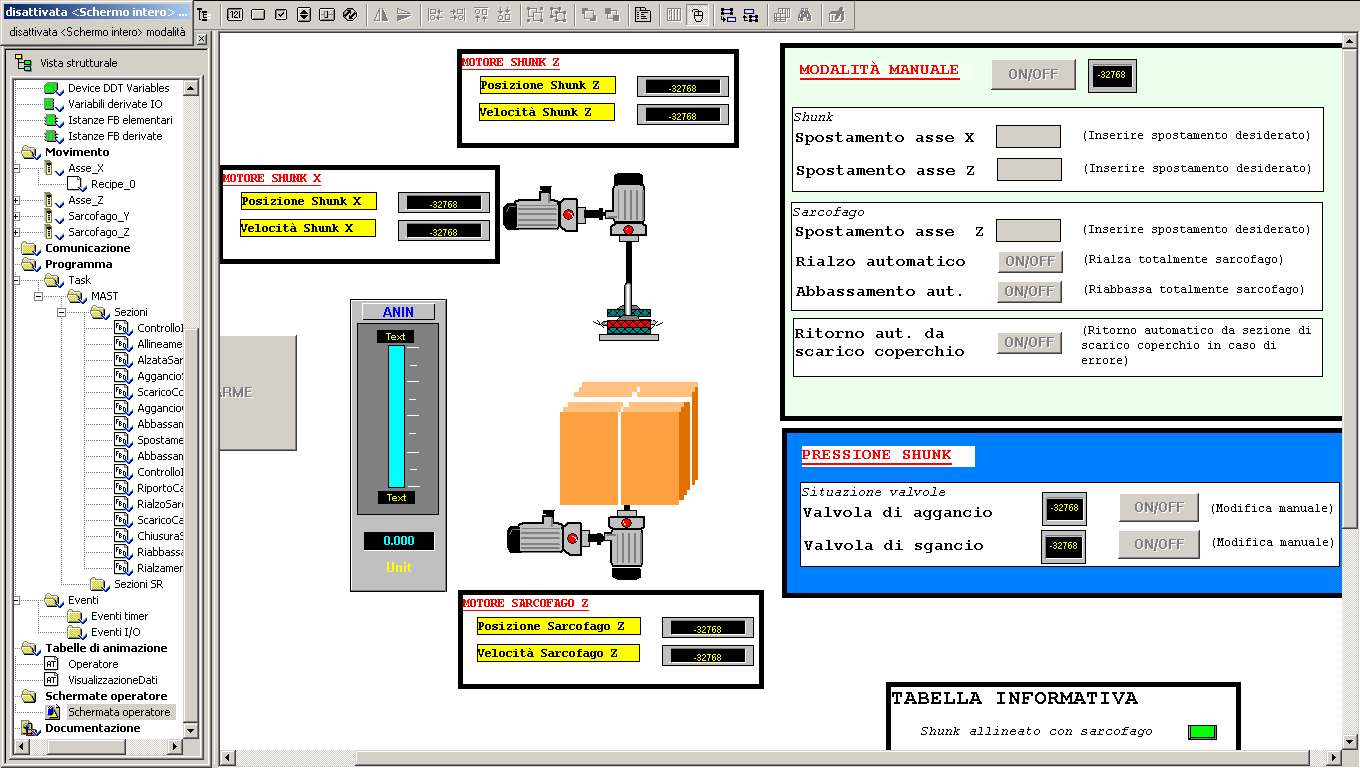Collapse the Asse_X tree node
This screenshot has width=1360, height=768.
17,168
